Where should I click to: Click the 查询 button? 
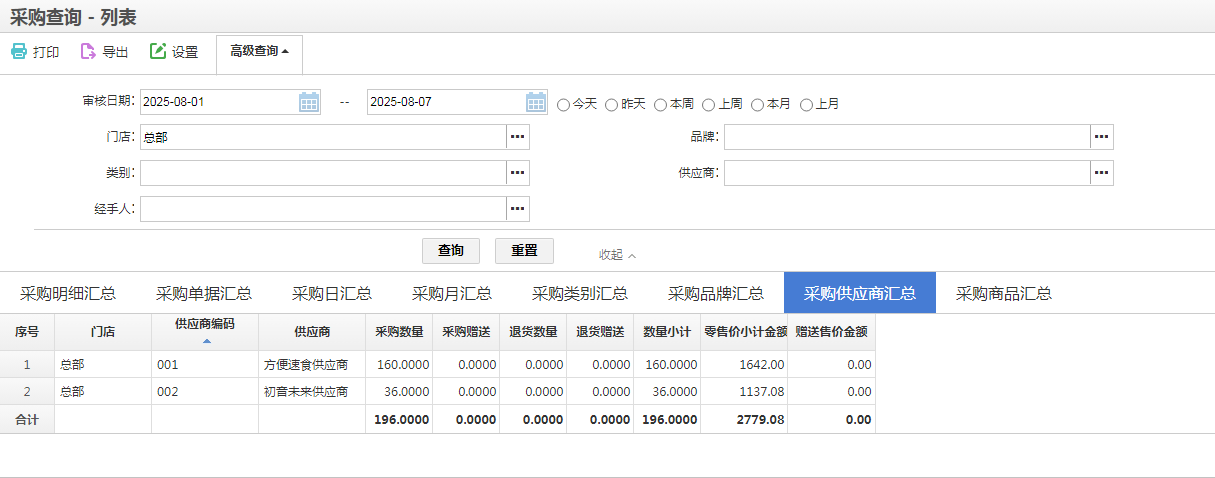(451, 250)
